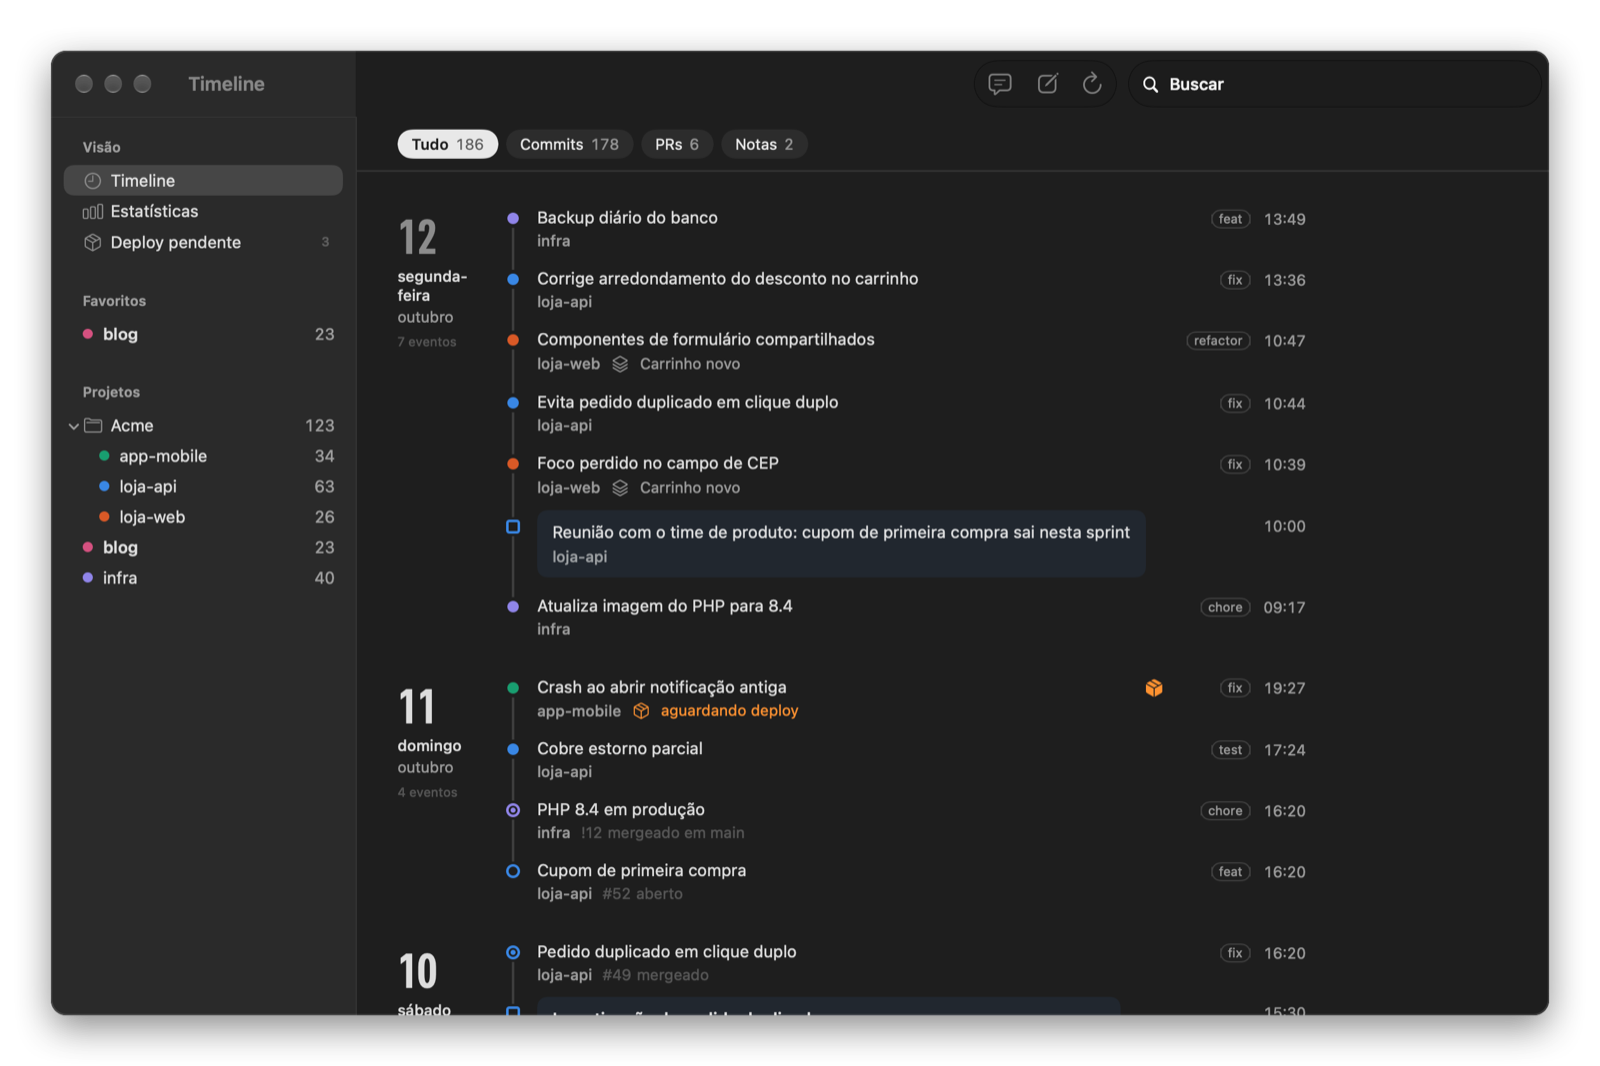1600x1066 pixels.
Task: Open the comment bubble toolbar icon
Action: click(999, 84)
